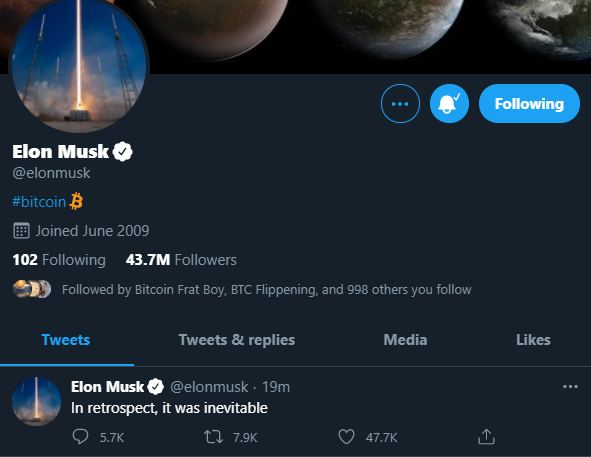This screenshot has width=591, height=457.
Task: Click the retweet arrows icon
Action: [x=213, y=437]
